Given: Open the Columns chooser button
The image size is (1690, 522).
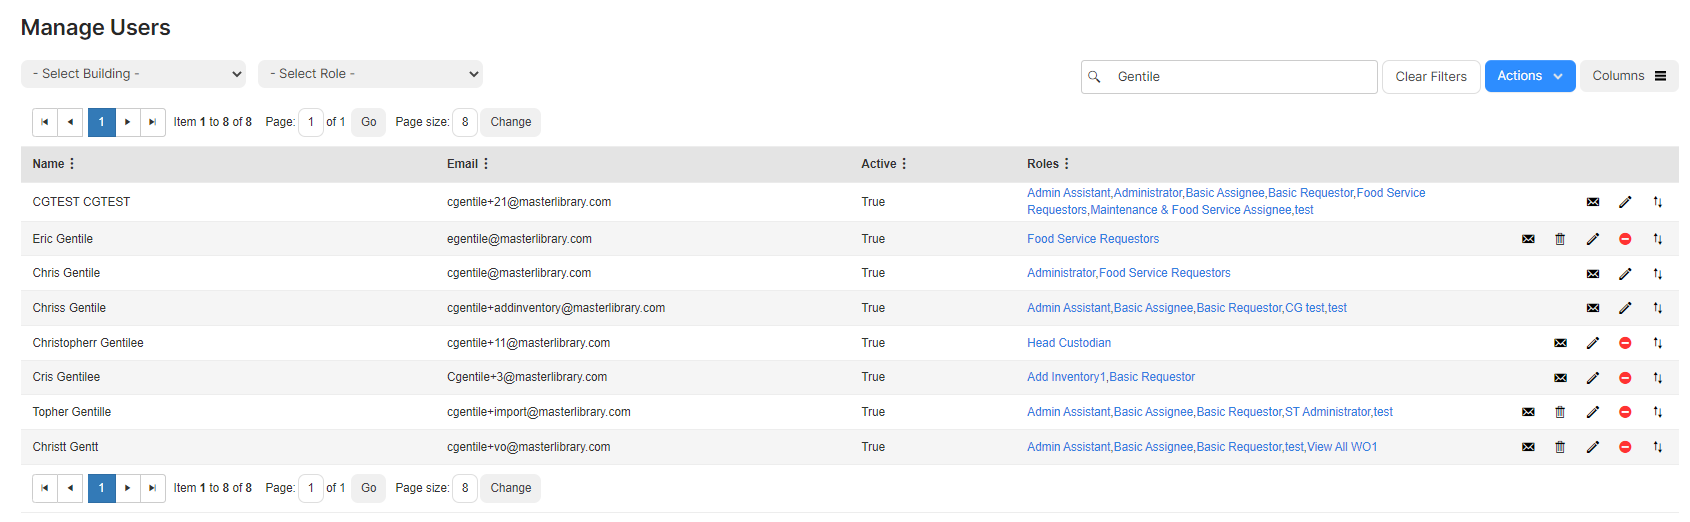Looking at the screenshot, I should (x=1629, y=76).
